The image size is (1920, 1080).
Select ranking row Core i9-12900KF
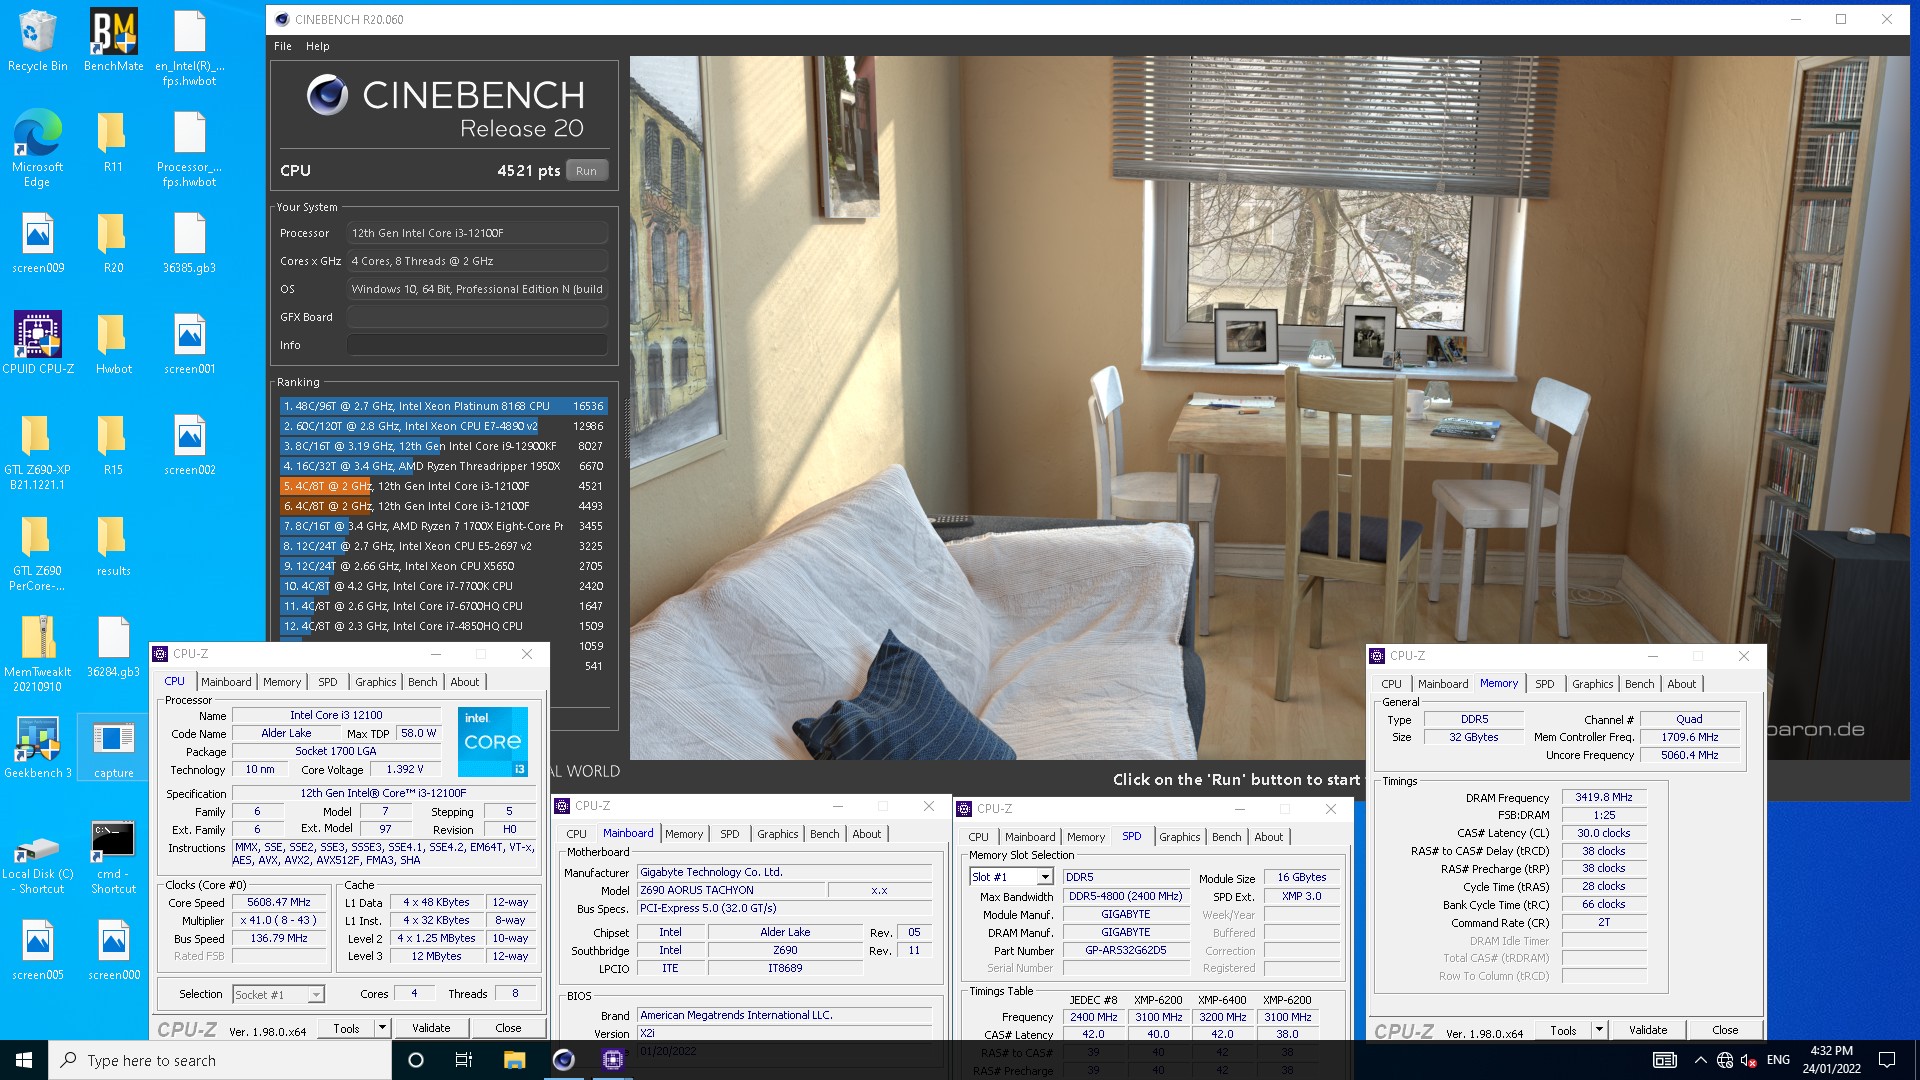(x=443, y=446)
